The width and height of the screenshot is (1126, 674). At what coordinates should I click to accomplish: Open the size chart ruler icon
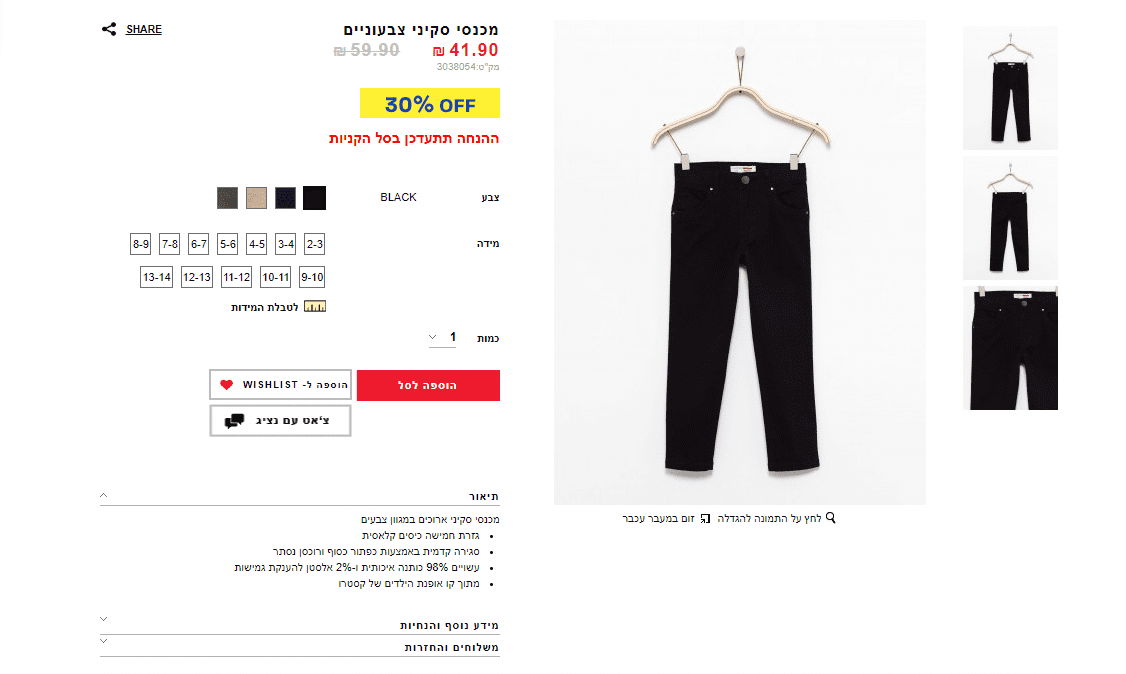(x=315, y=306)
